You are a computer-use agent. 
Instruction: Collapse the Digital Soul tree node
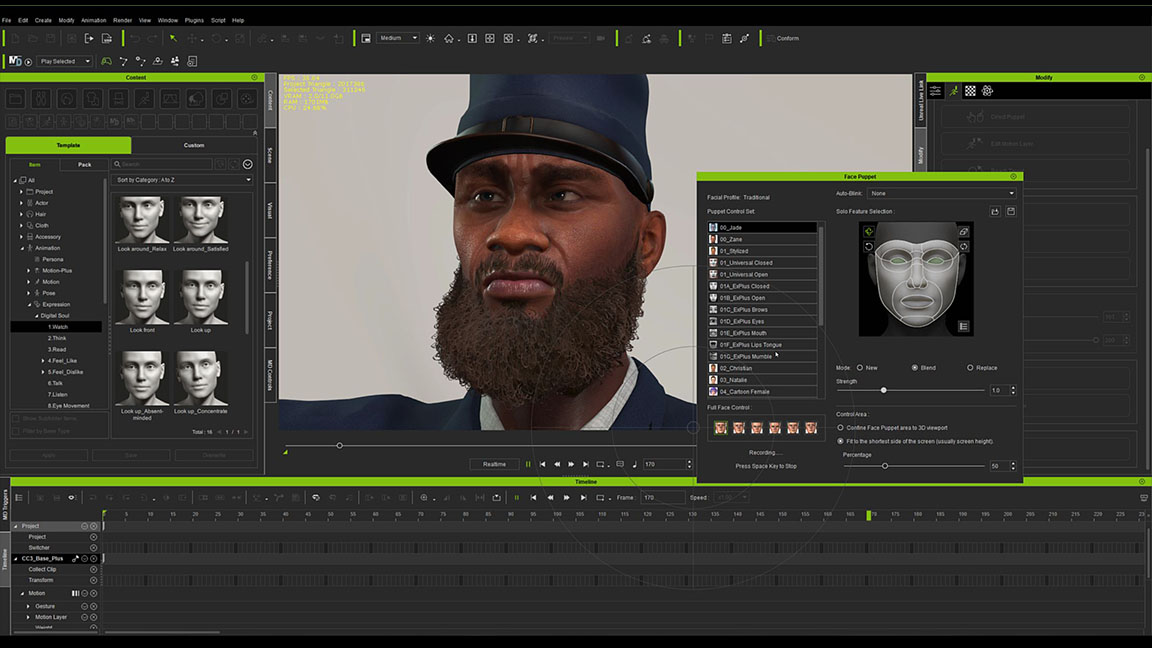coord(36,315)
